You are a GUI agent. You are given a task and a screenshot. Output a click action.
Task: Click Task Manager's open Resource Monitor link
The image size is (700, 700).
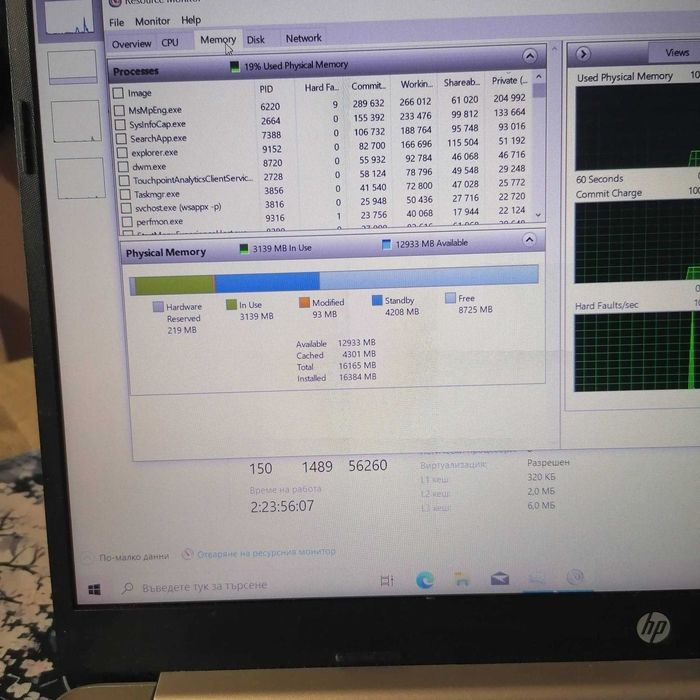[266, 553]
